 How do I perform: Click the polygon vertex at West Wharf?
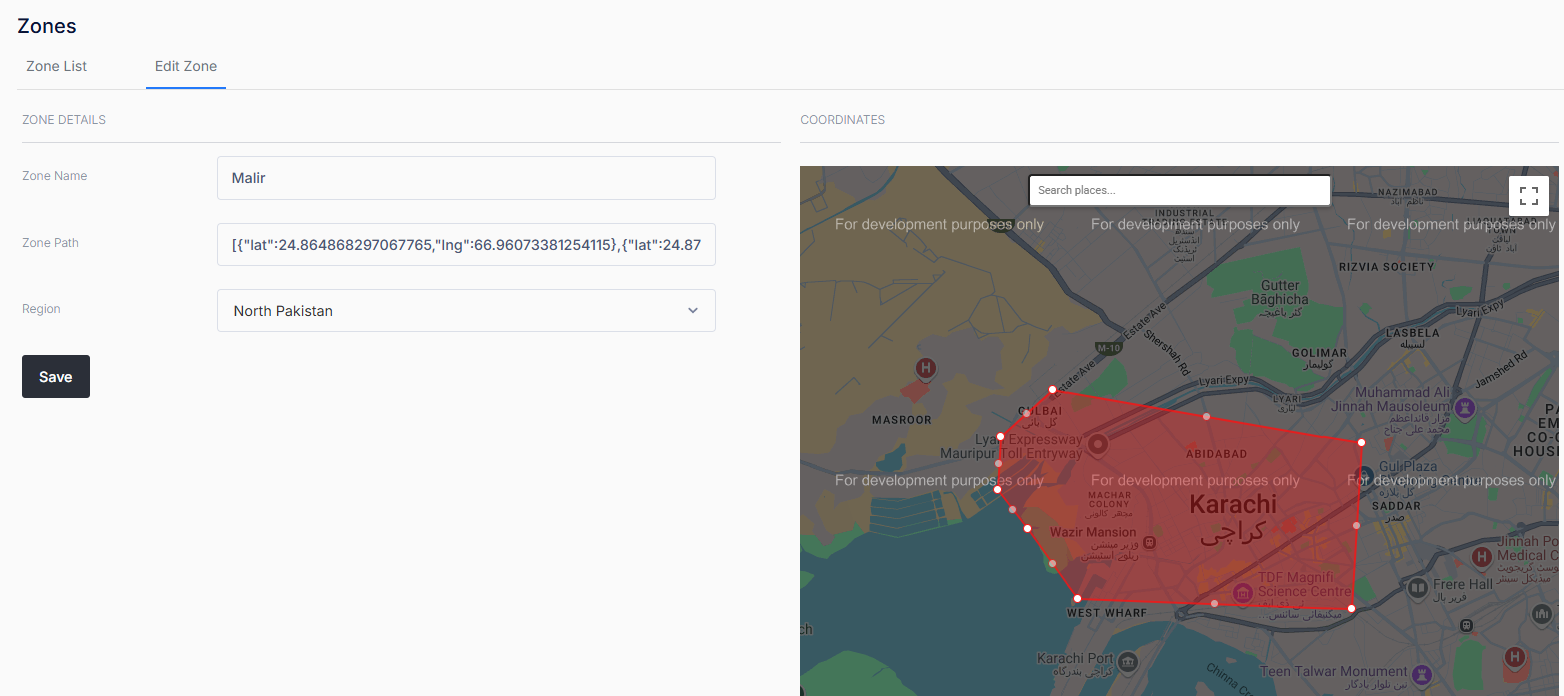(1077, 599)
